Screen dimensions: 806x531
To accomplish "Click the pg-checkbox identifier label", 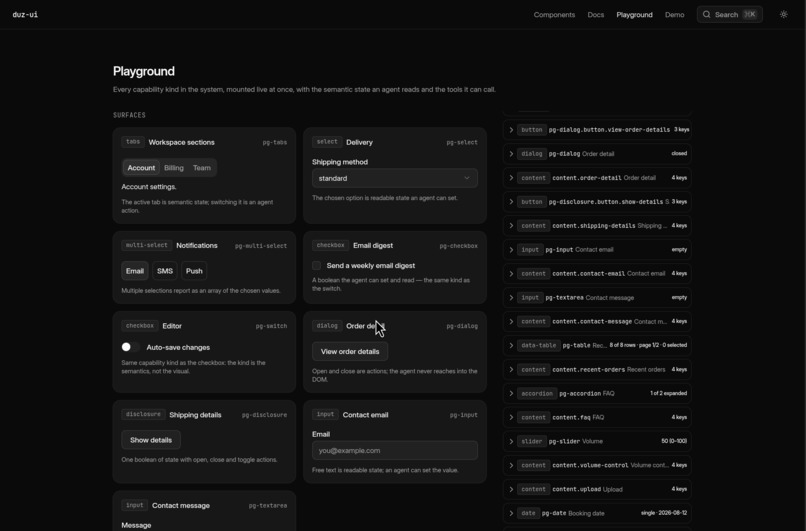I will point(458,246).
